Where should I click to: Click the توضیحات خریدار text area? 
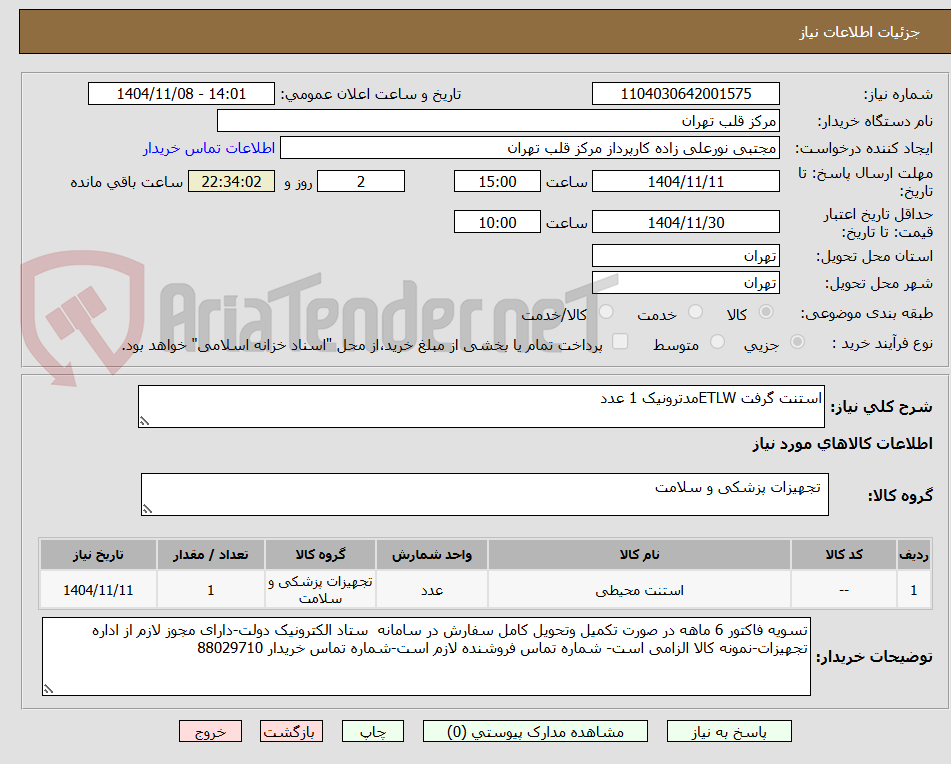(x=426, y=657)
